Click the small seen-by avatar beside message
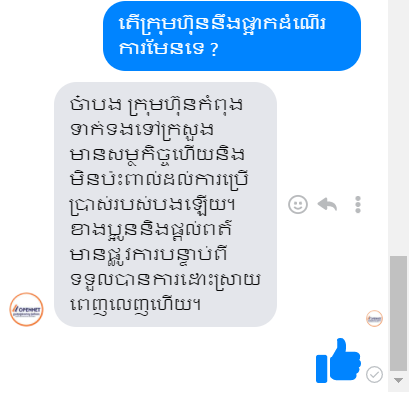This screenshot has height=402, width=409. 374,318
